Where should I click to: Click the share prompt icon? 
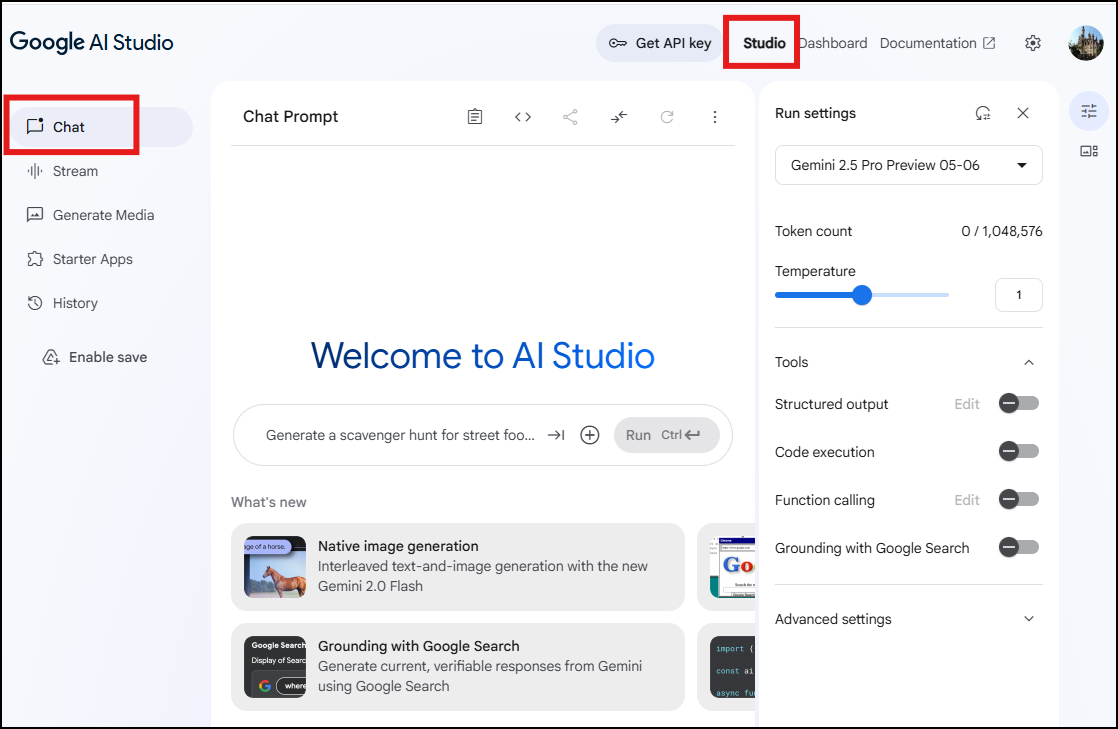click(x=570, y=117)
